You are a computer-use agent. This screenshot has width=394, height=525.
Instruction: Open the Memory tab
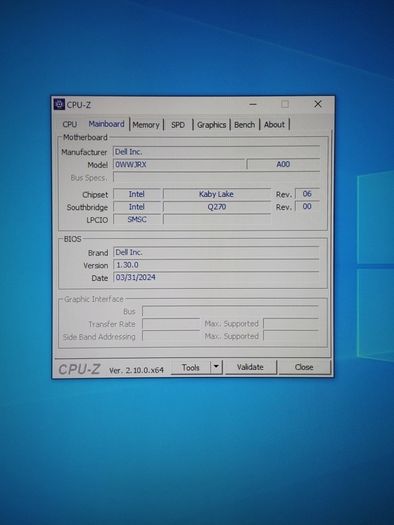pyautogui.click(x=146, y=125)
